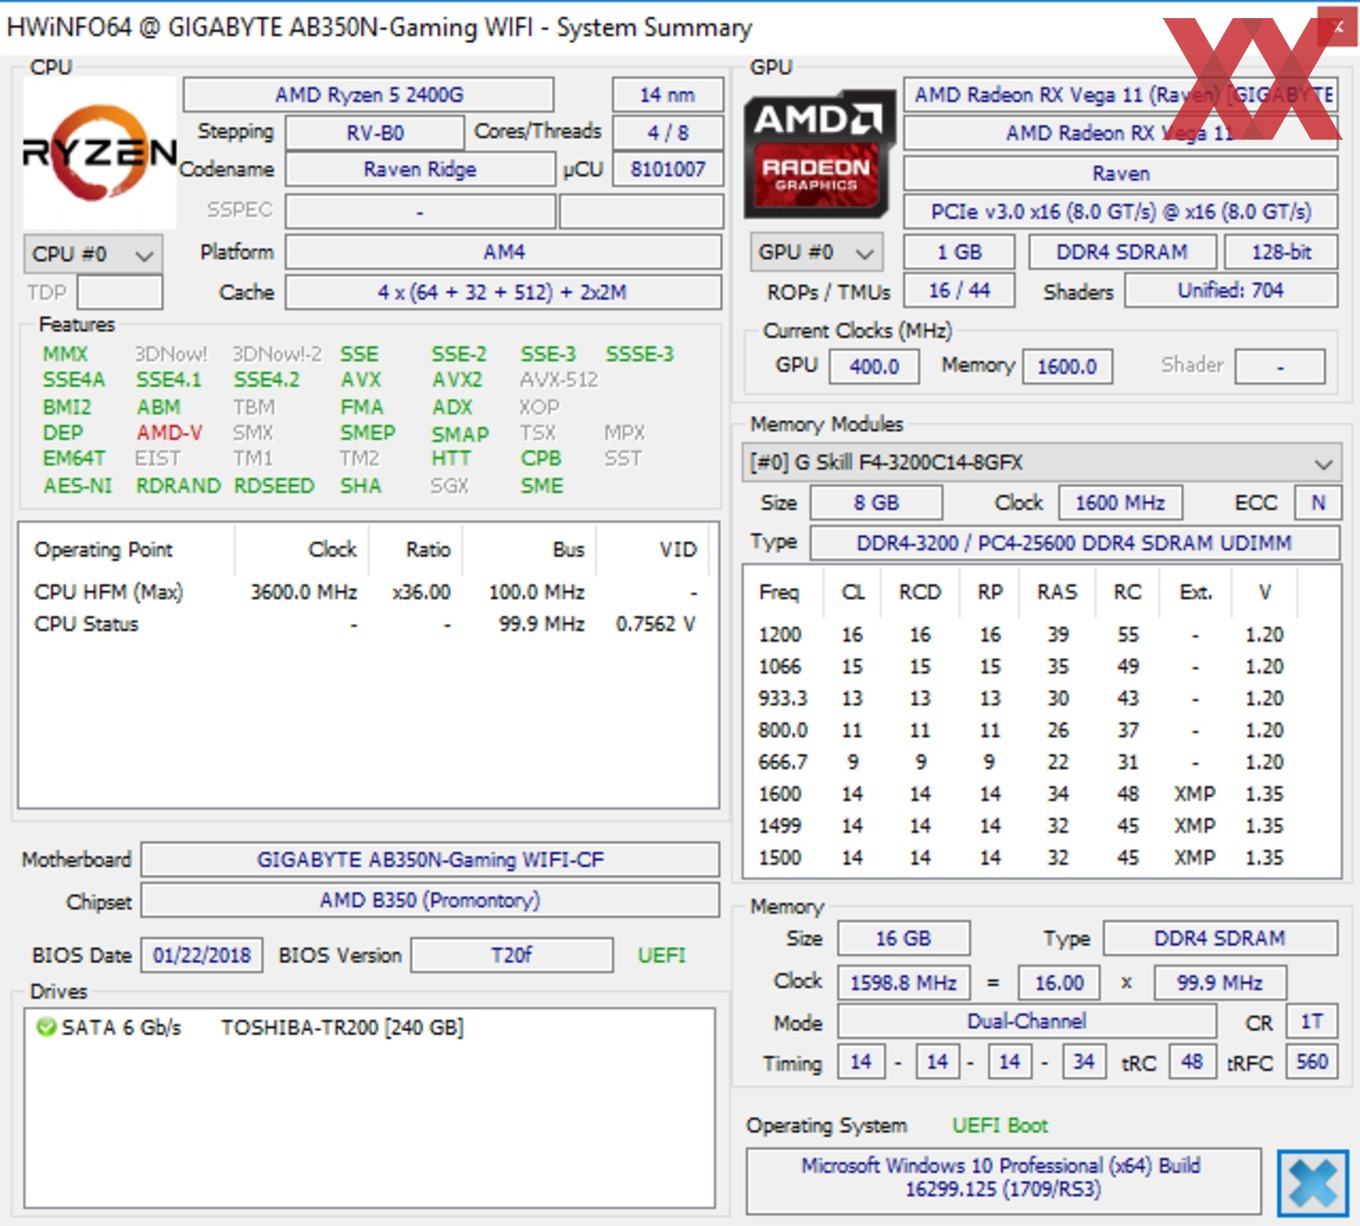Click the tRC value 48 field
Screen dimensions: 1360x1226
[1192, 1062]
